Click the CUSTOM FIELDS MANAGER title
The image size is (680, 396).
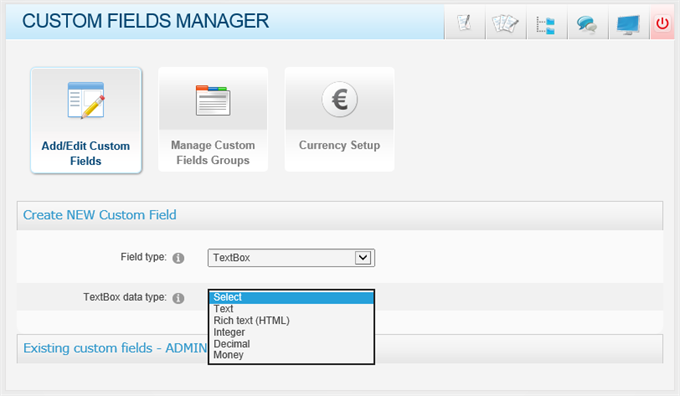(x=145, y=21)
